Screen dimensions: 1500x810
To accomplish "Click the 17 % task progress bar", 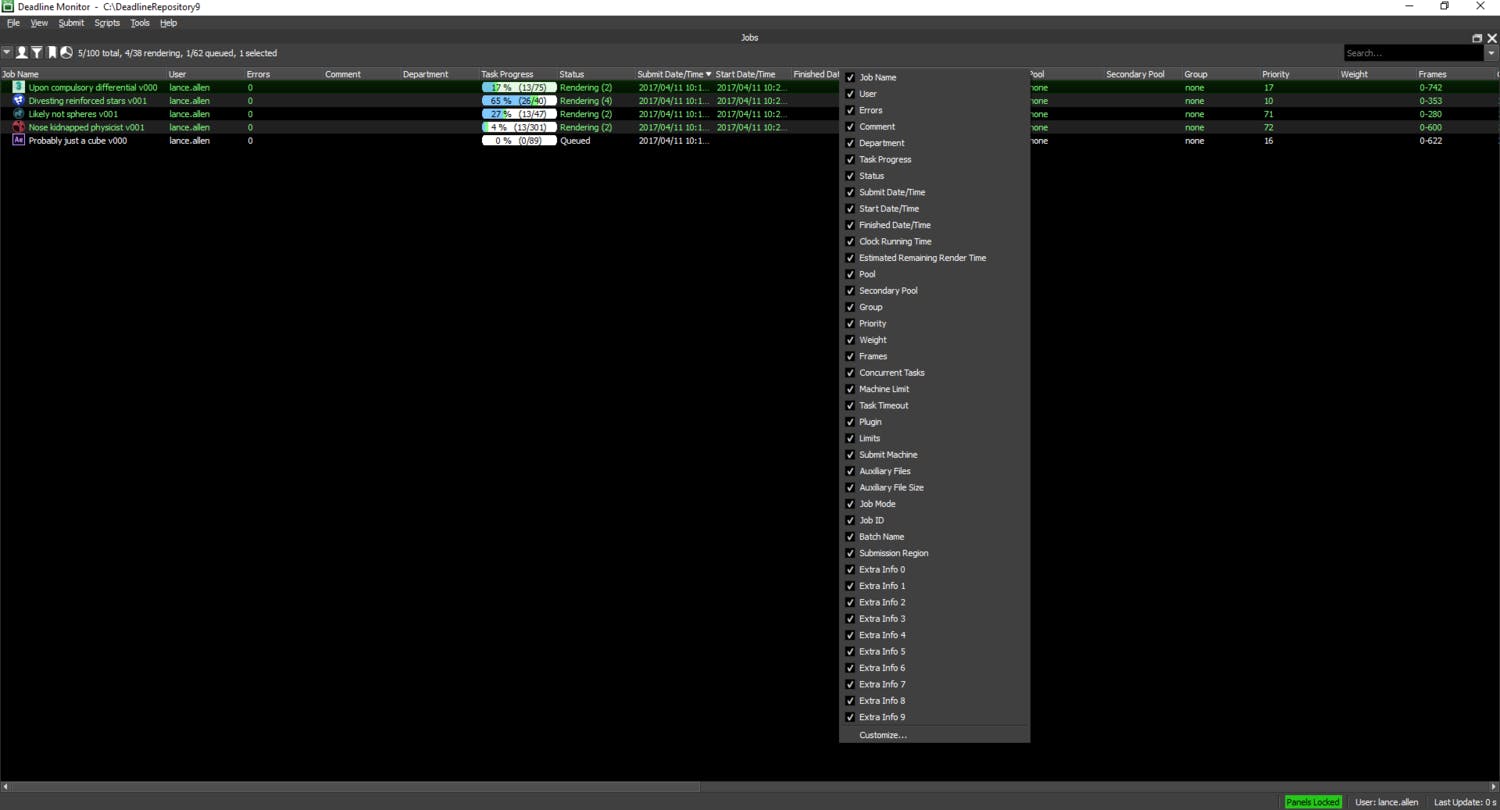I will (519, 87).
